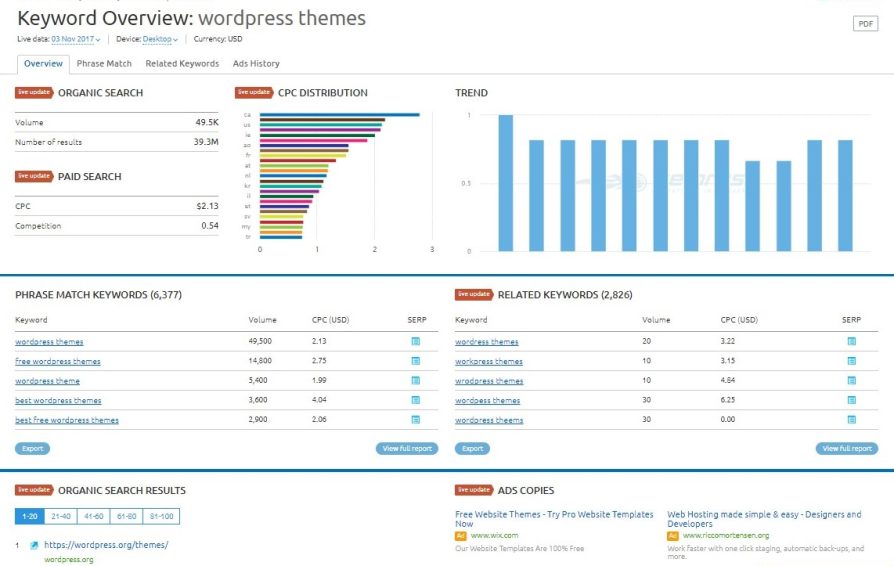Open the 'free wordpress themes' keyword link
The height and width of the screenshot is (566, 894).
(x=58, y=361)
